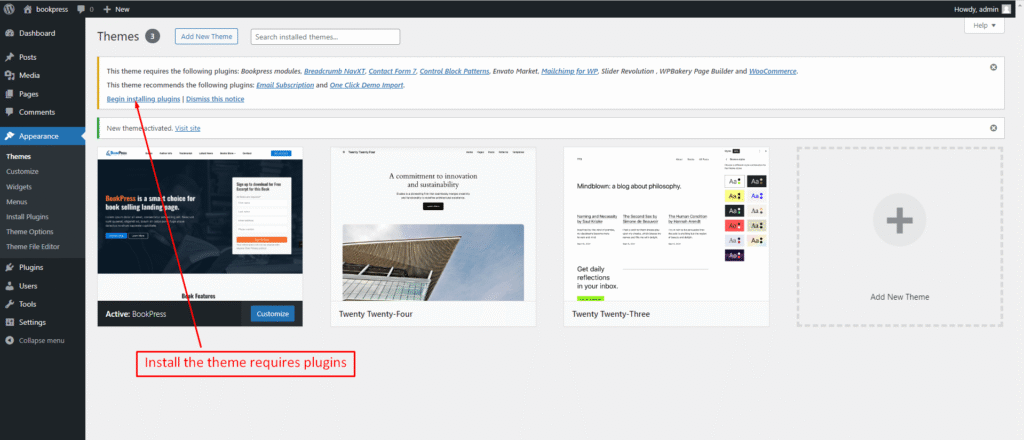This screenshot has width=1024, height=440.
Task: Click the Collapse menu arrow icon
Action: click(x=10, y=340)
